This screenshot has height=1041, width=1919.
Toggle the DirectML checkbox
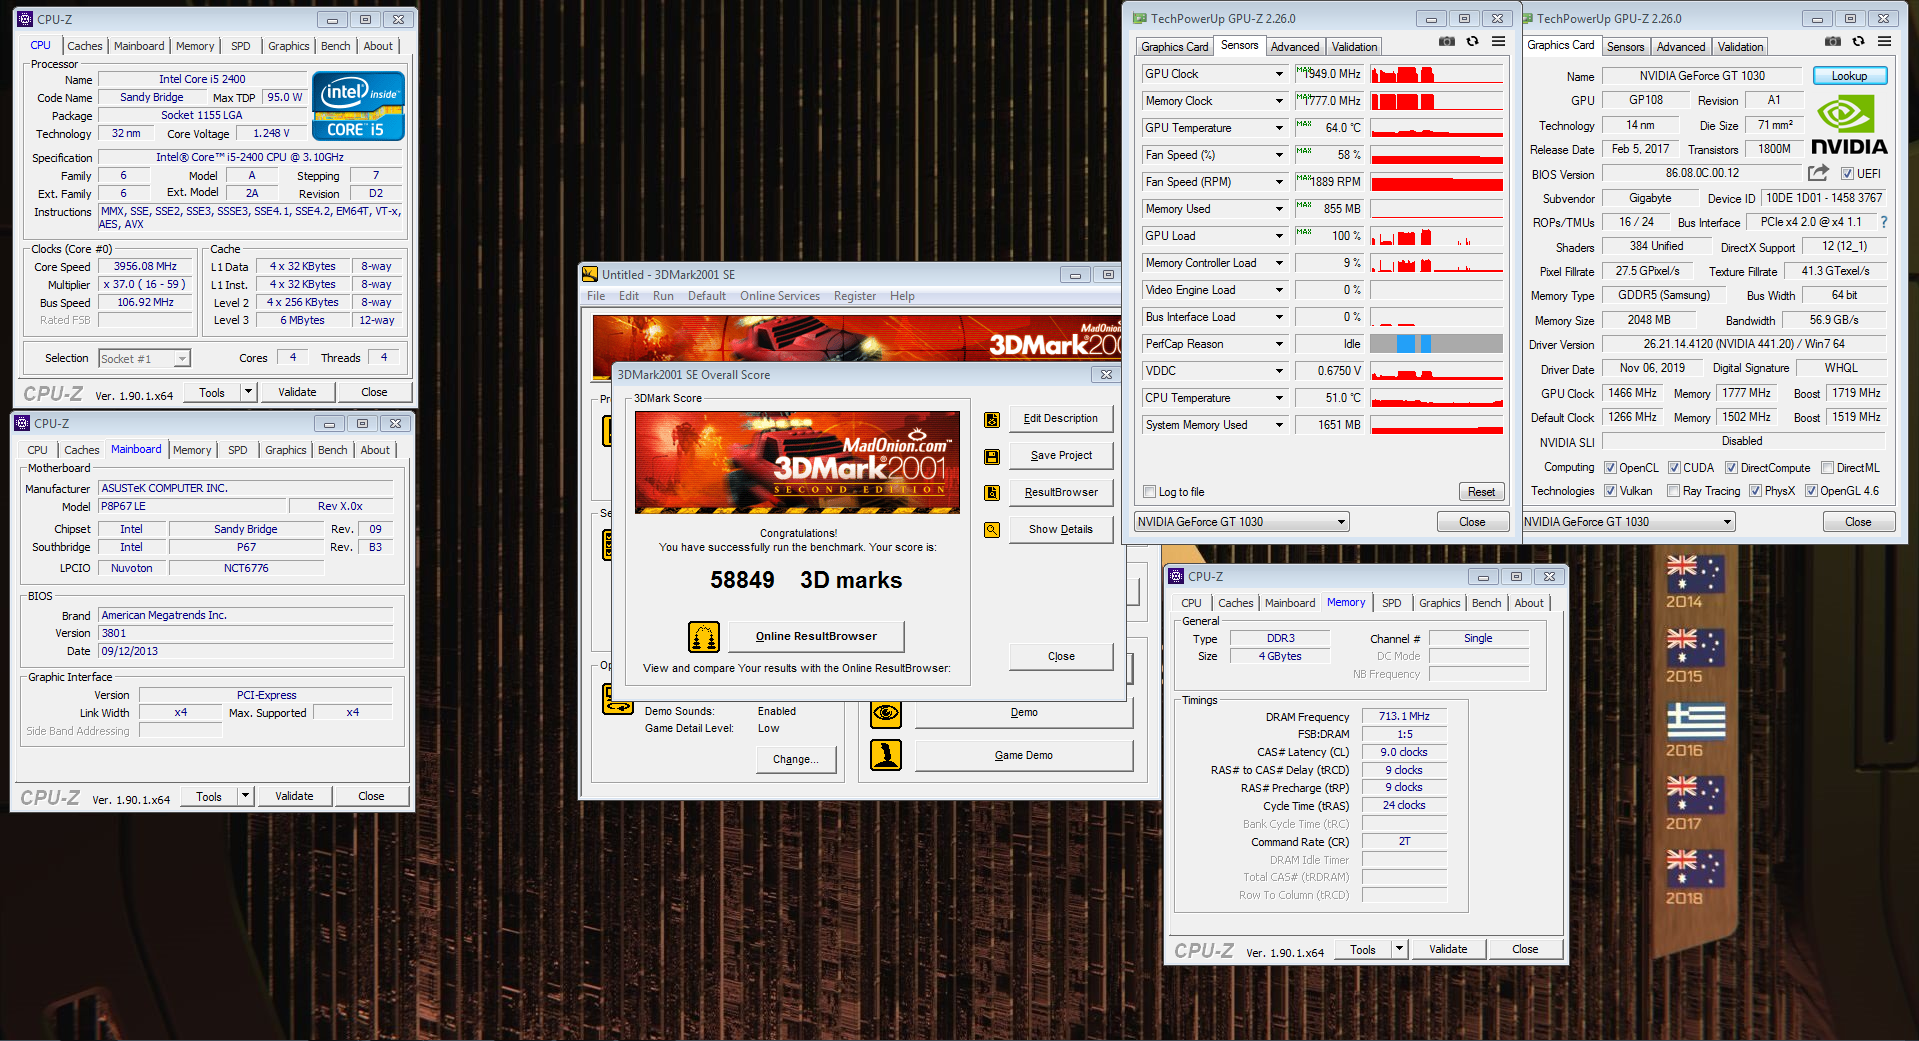tap(1827, 468)
